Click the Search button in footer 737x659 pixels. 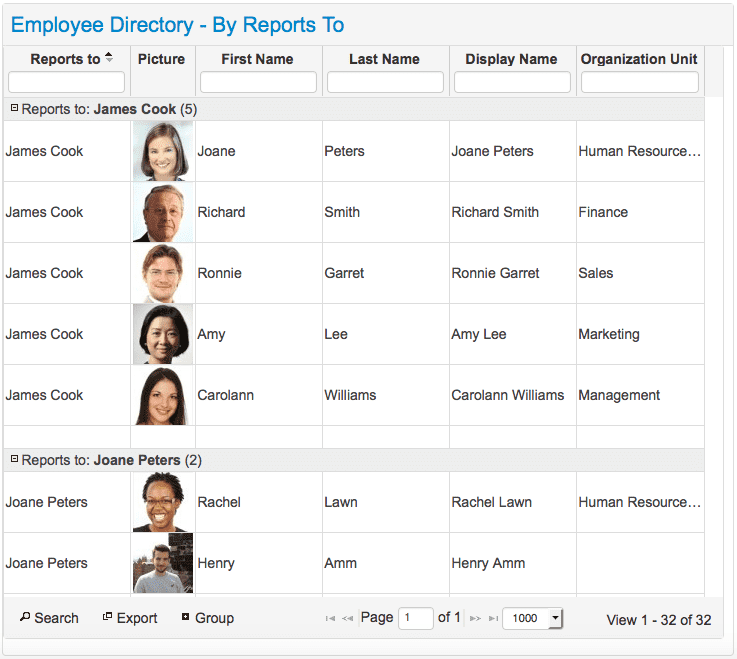49,618
